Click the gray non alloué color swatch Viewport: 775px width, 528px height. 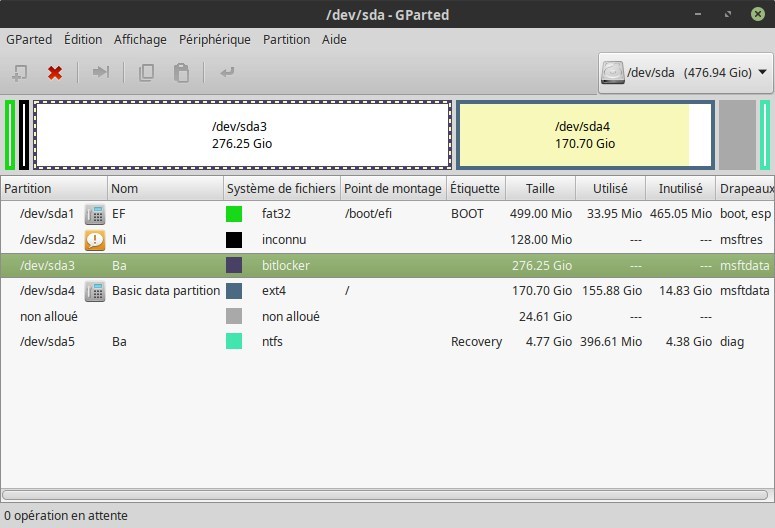[x=234, y=316]
